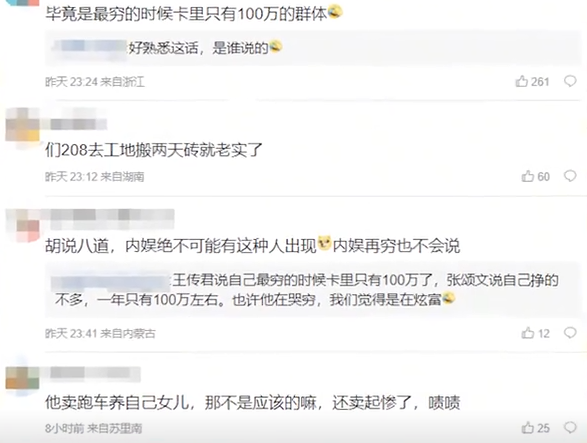Click timestamp 昨天 23:24 来自浙江
Screen dimensions: 587x443
pyautogui.click(x=95, y=82)
